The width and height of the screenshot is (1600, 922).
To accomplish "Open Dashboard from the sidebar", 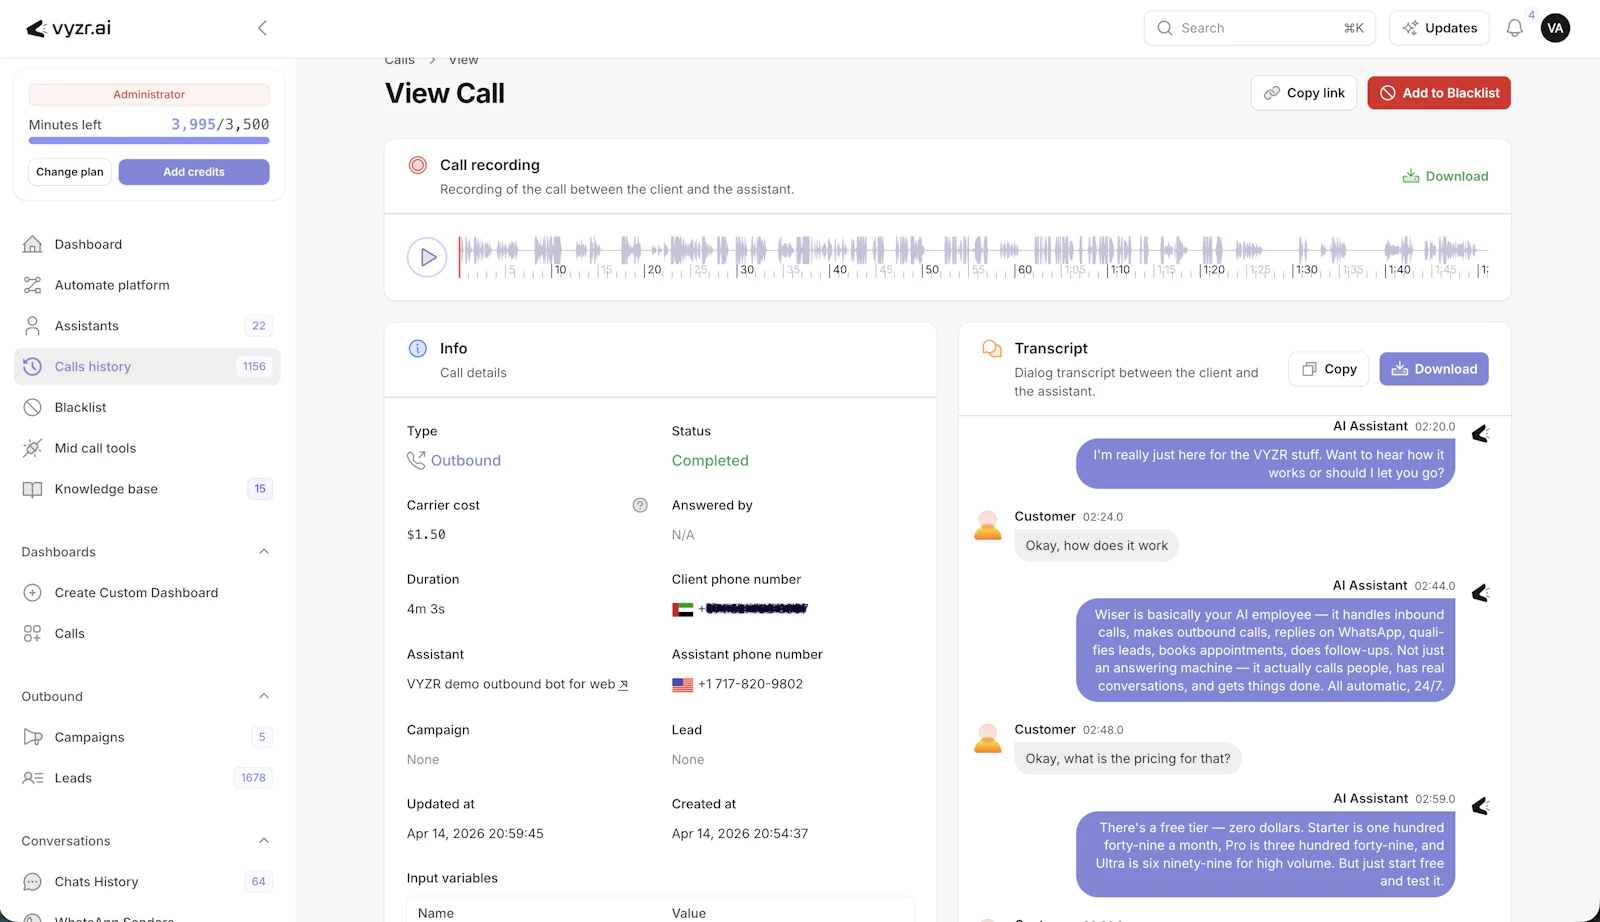I will [147, 244].
